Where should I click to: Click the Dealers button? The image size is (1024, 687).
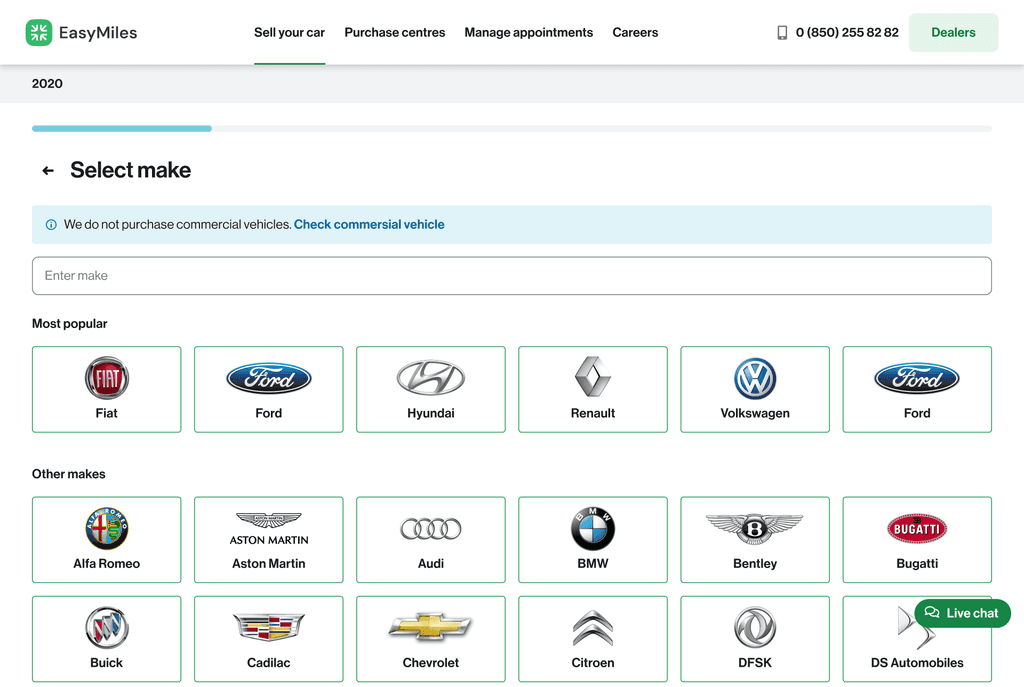pos(953,33)
